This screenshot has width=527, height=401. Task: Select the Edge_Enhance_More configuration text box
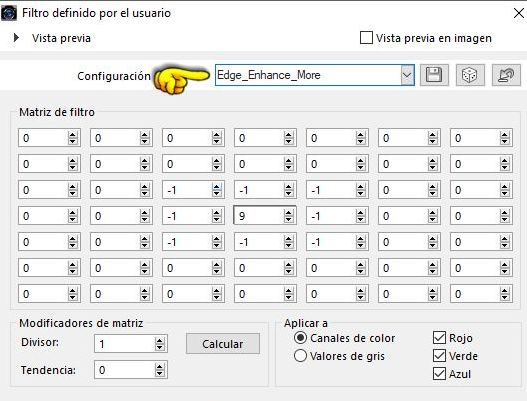pos(308,75)
